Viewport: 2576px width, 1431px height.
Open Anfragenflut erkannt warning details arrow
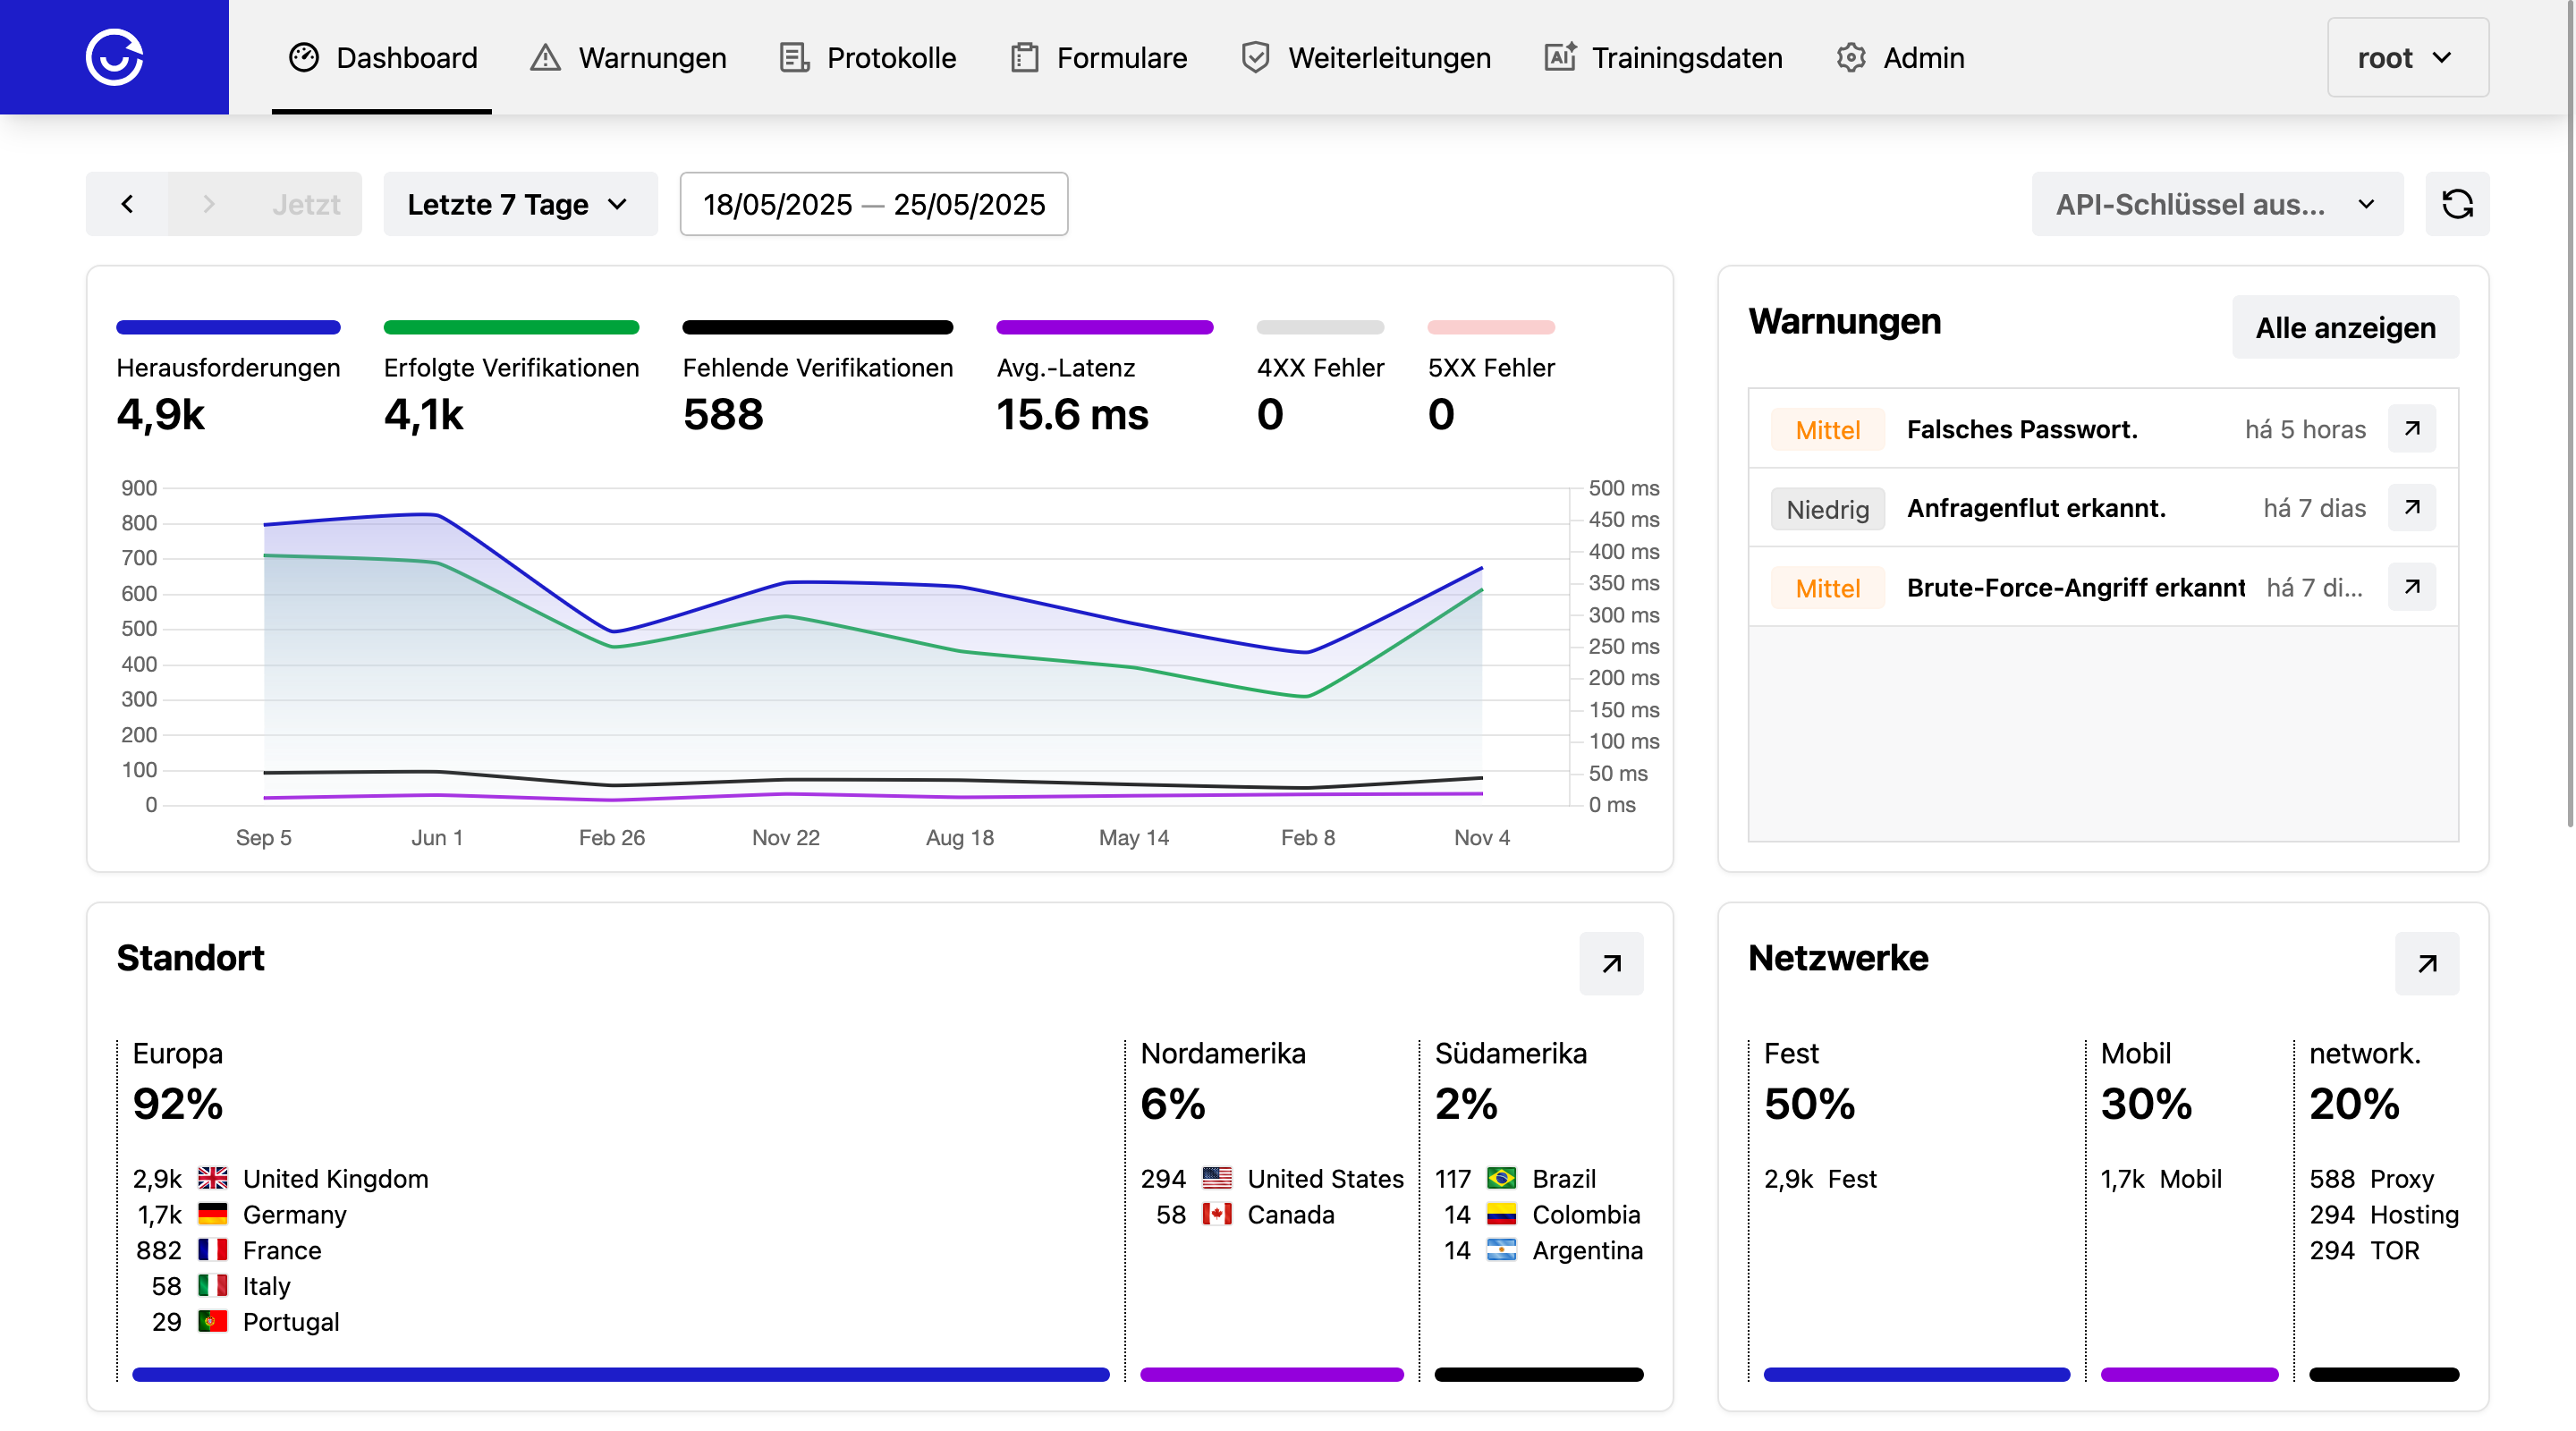[x=2412, y=508]
